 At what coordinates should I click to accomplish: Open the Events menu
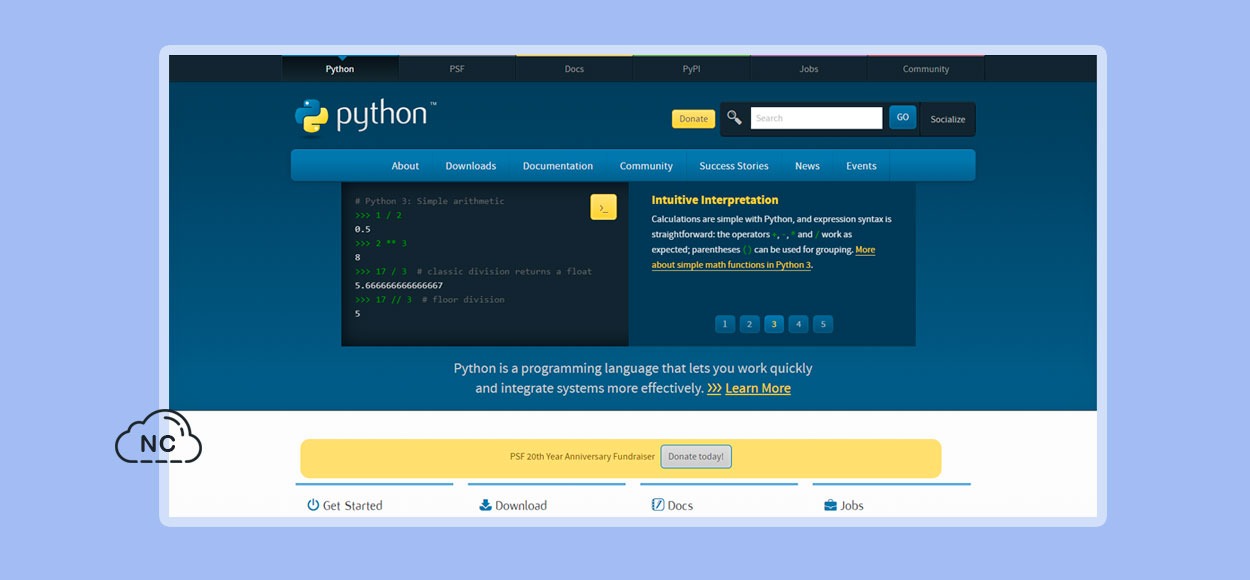(x=861, y=166)
